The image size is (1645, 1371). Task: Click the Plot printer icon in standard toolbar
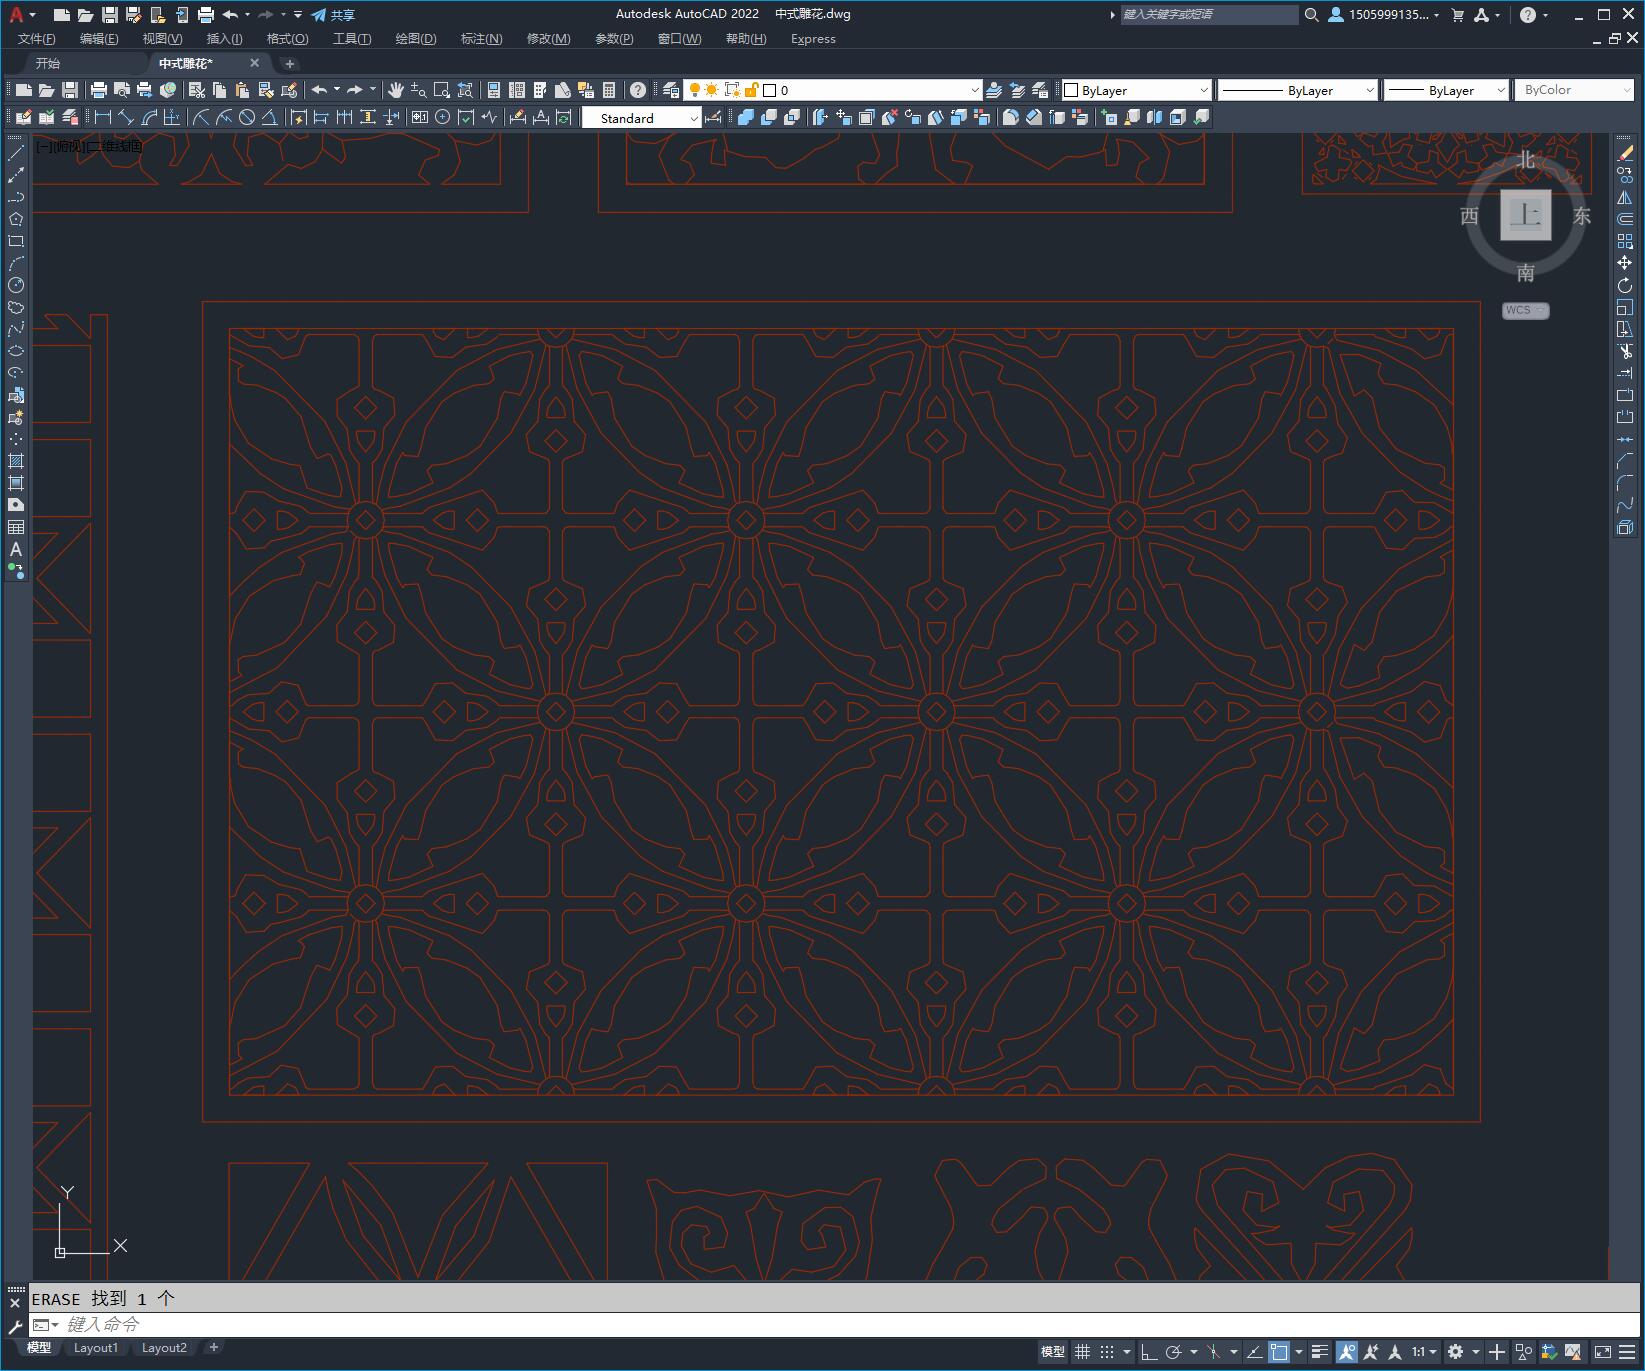[98, 90]
